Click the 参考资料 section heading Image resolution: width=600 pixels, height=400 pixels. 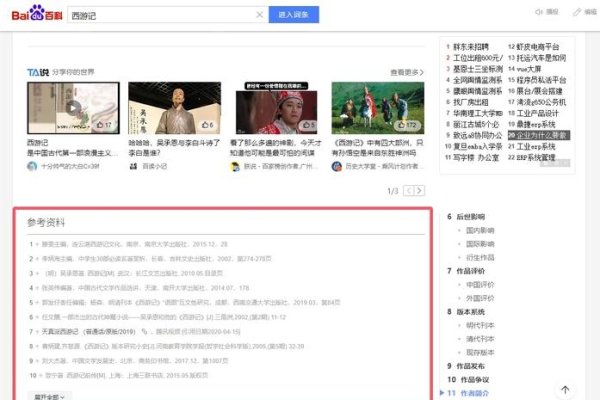click(x=46, y=222)
